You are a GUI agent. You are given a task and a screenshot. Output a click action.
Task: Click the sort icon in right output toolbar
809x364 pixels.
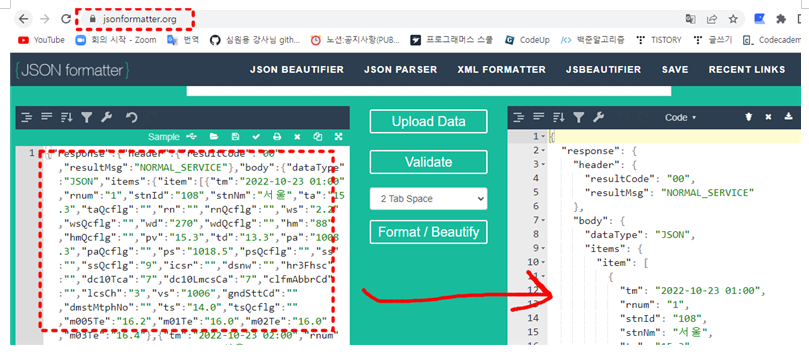tap(558, 118)
